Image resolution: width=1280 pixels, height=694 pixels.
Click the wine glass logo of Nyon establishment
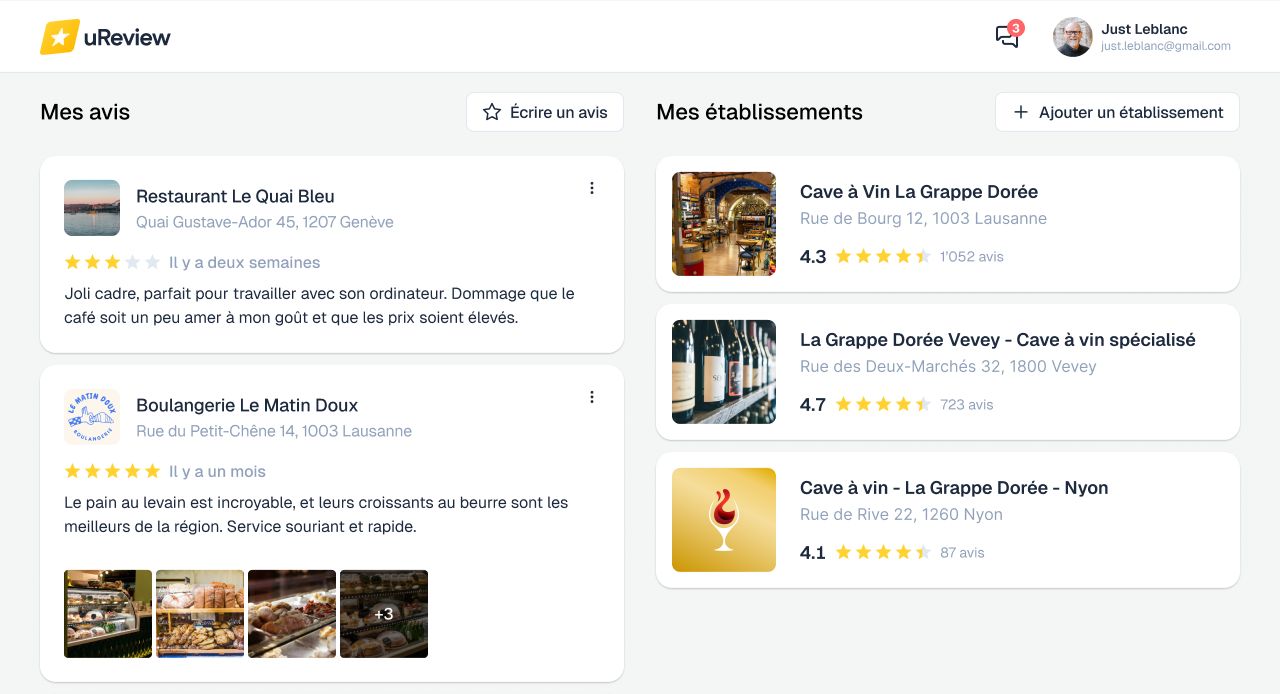[x=724, y=520]
